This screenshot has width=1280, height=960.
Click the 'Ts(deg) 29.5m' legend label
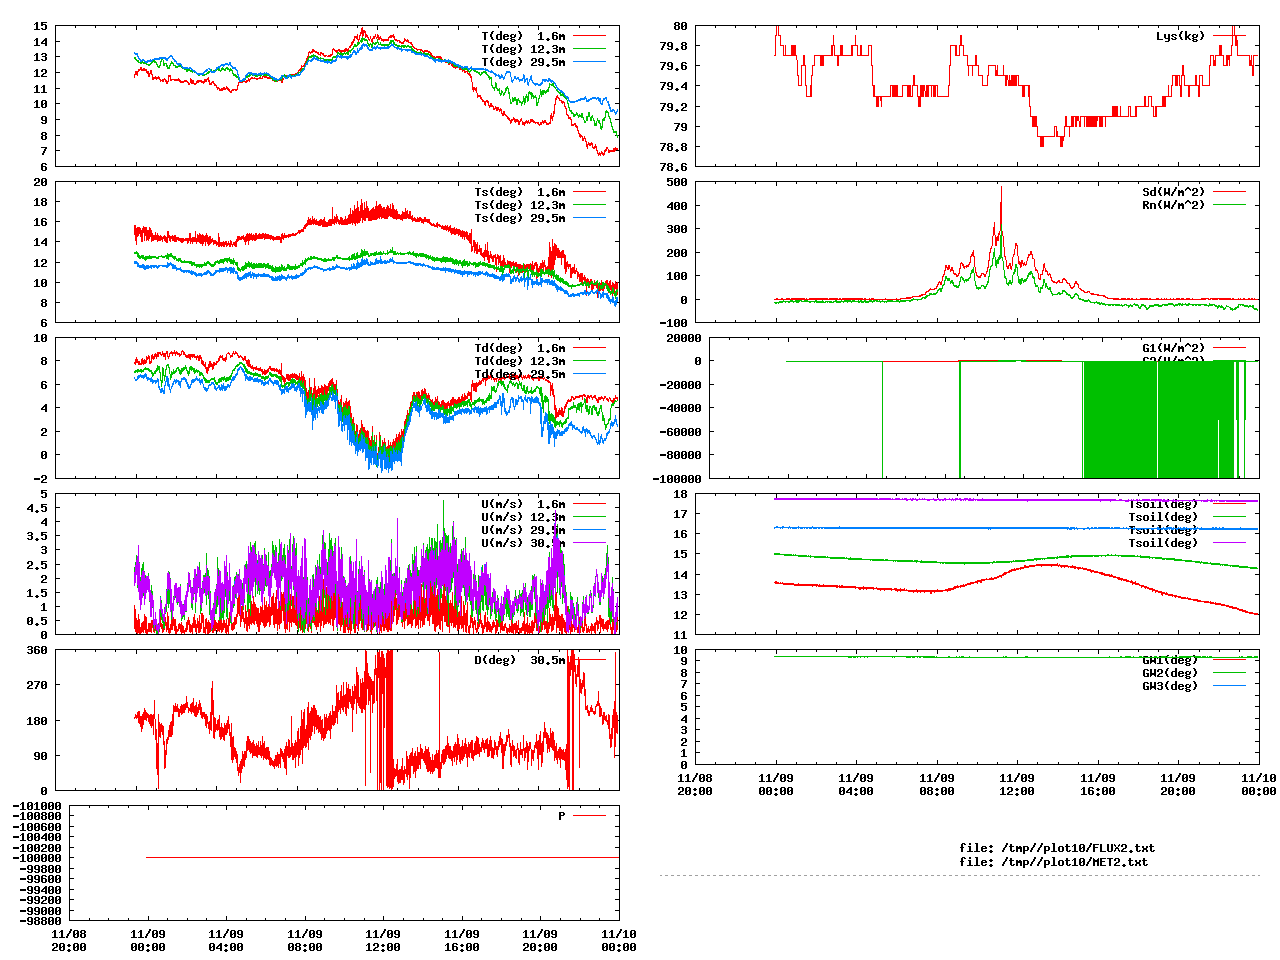point(519,218)
